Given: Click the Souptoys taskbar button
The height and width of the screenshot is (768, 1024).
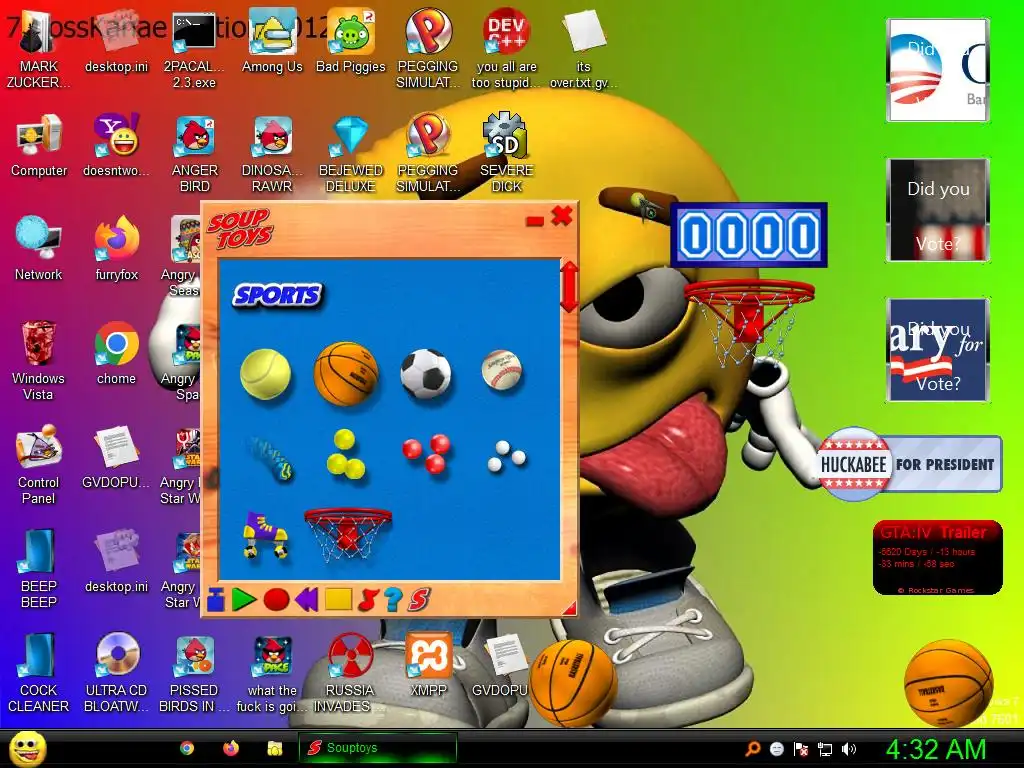Looking at the screenshot, I should tap(377, 748).
